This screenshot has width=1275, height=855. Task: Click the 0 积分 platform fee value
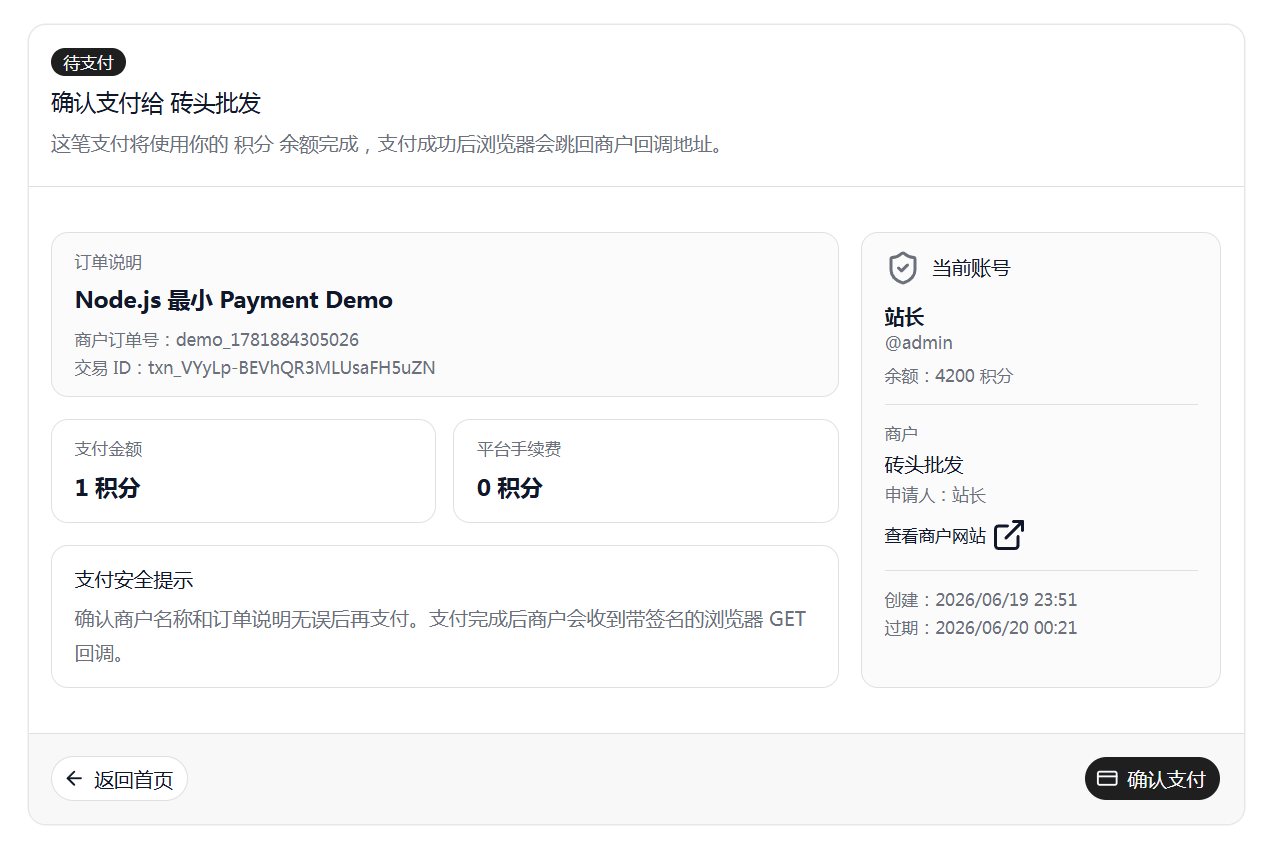(x=510, y=488)
